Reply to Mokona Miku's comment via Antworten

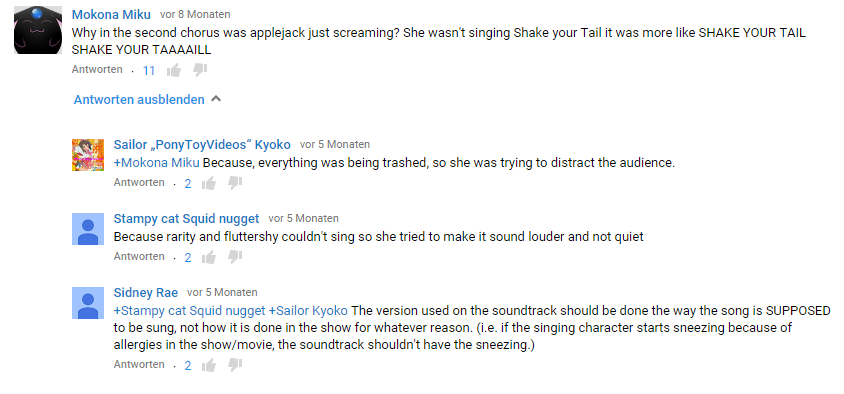coord(97,69)
